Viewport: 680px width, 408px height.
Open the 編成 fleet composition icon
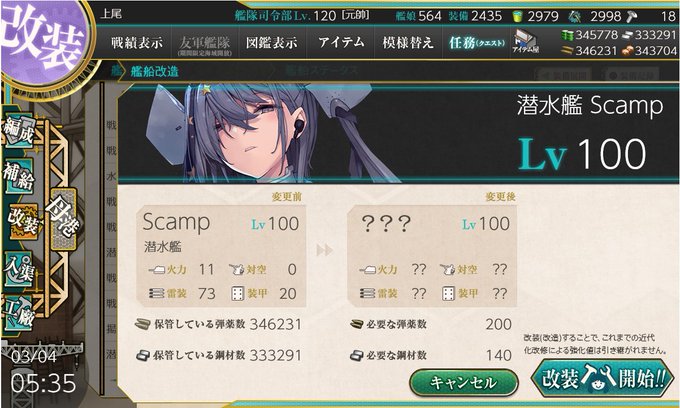[18, 131]
